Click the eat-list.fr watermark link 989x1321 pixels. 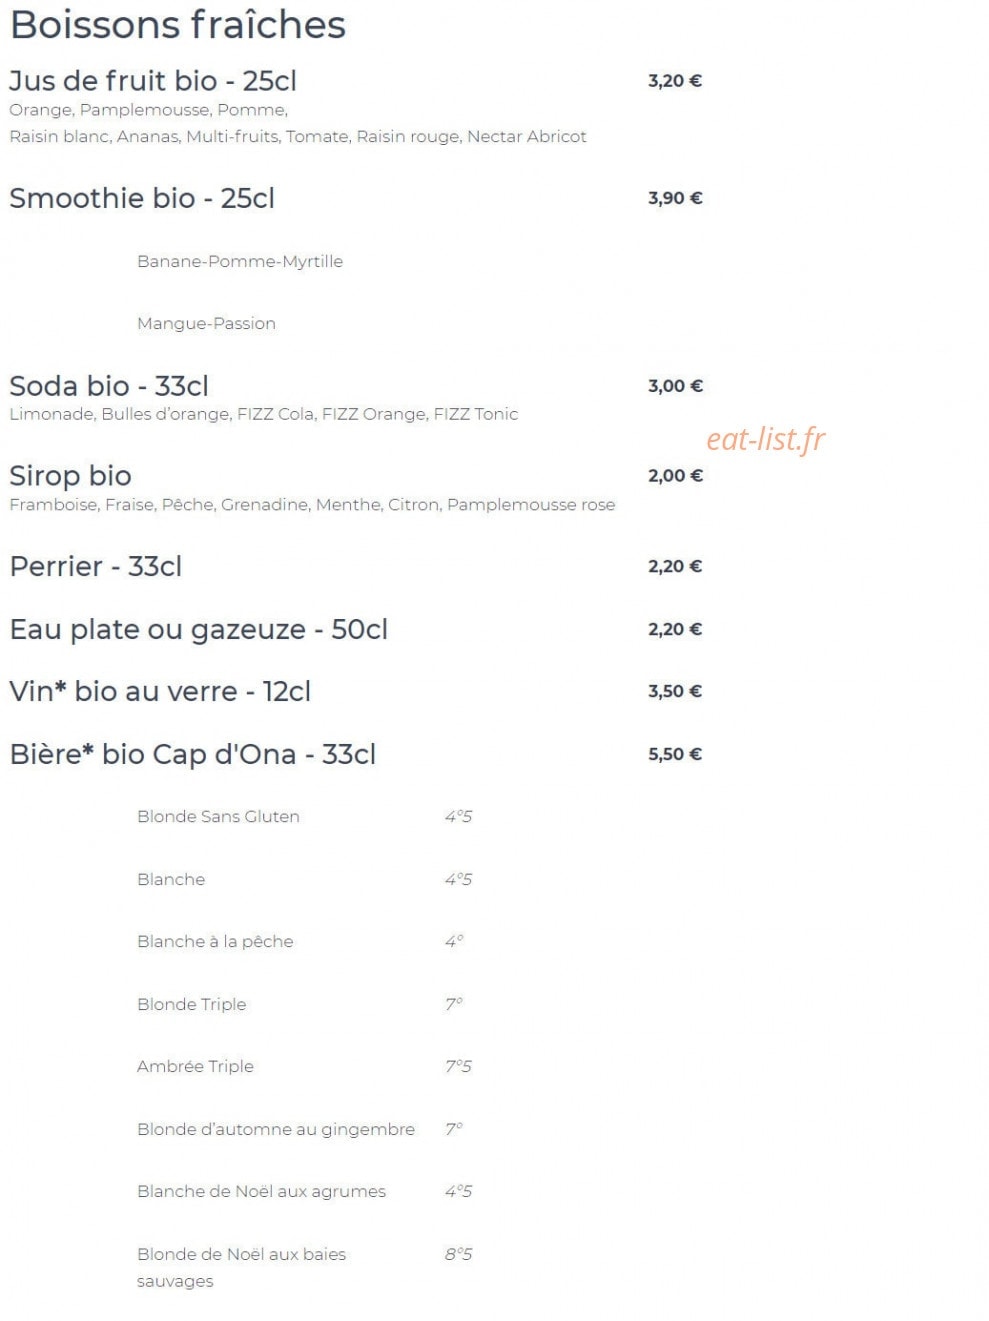tap(766, 439)
